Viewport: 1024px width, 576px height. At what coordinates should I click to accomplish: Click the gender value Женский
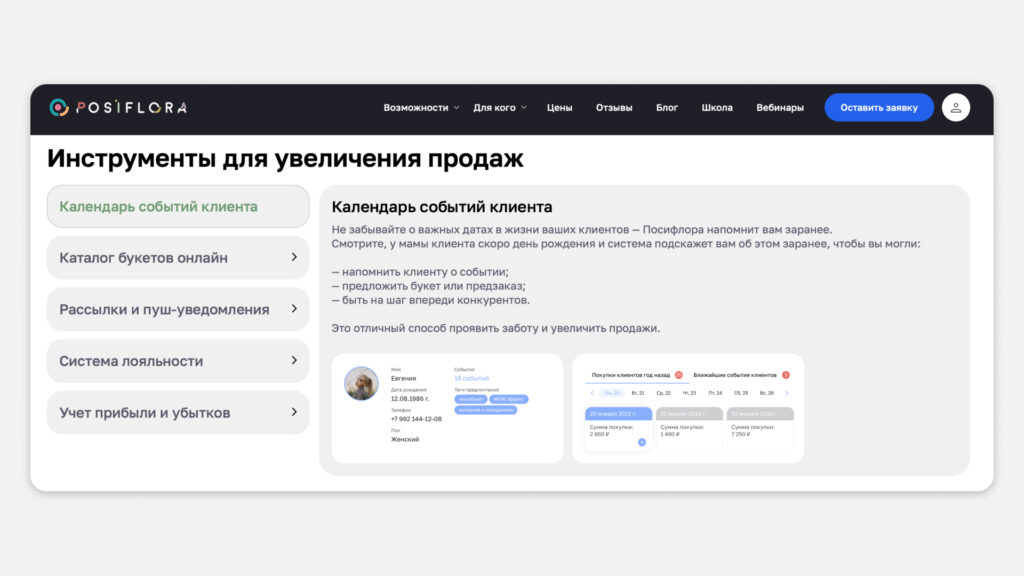pyautogui.click(x=405, y=440)
